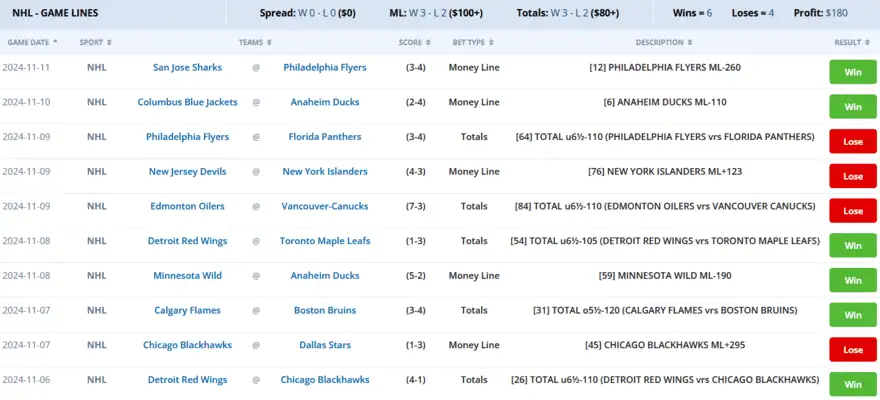Click Lose button for Oilers vrs Canucks total

pyautogui.click(x=853, y=211)
